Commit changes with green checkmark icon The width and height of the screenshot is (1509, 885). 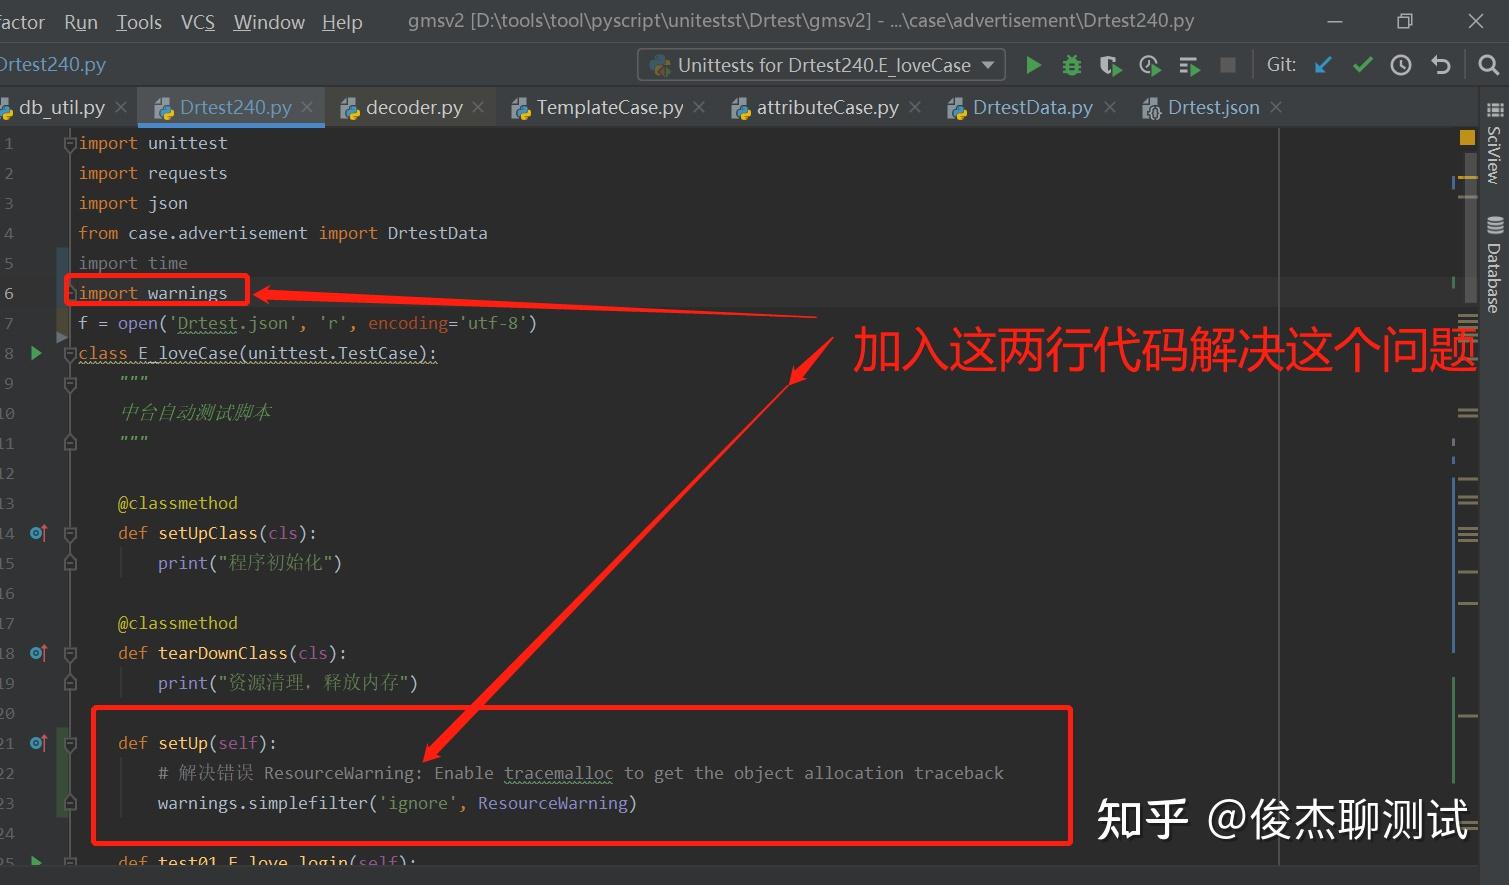pos(1362,64)
